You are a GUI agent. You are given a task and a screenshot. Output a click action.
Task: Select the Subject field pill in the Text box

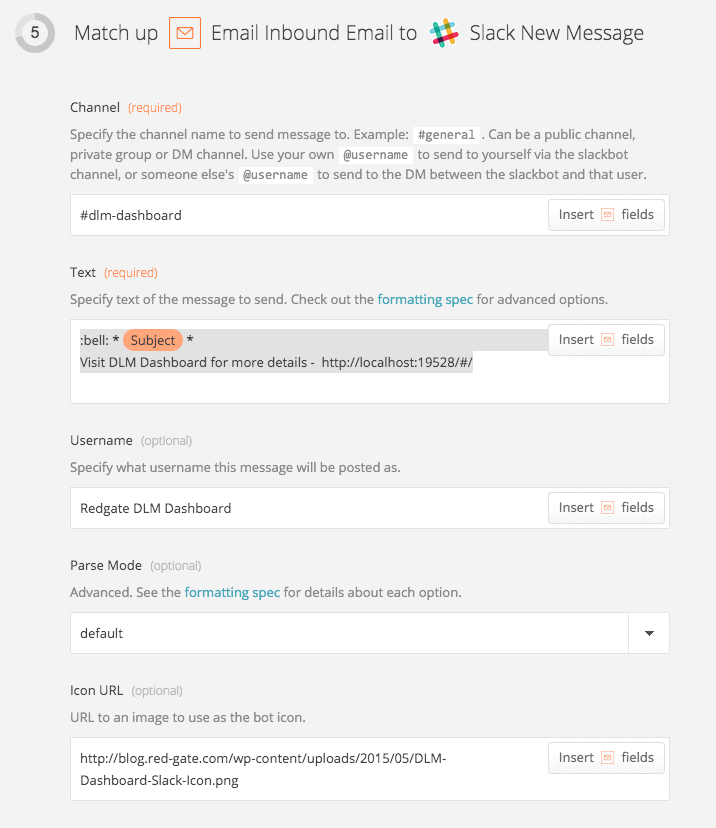click(152, 340)
